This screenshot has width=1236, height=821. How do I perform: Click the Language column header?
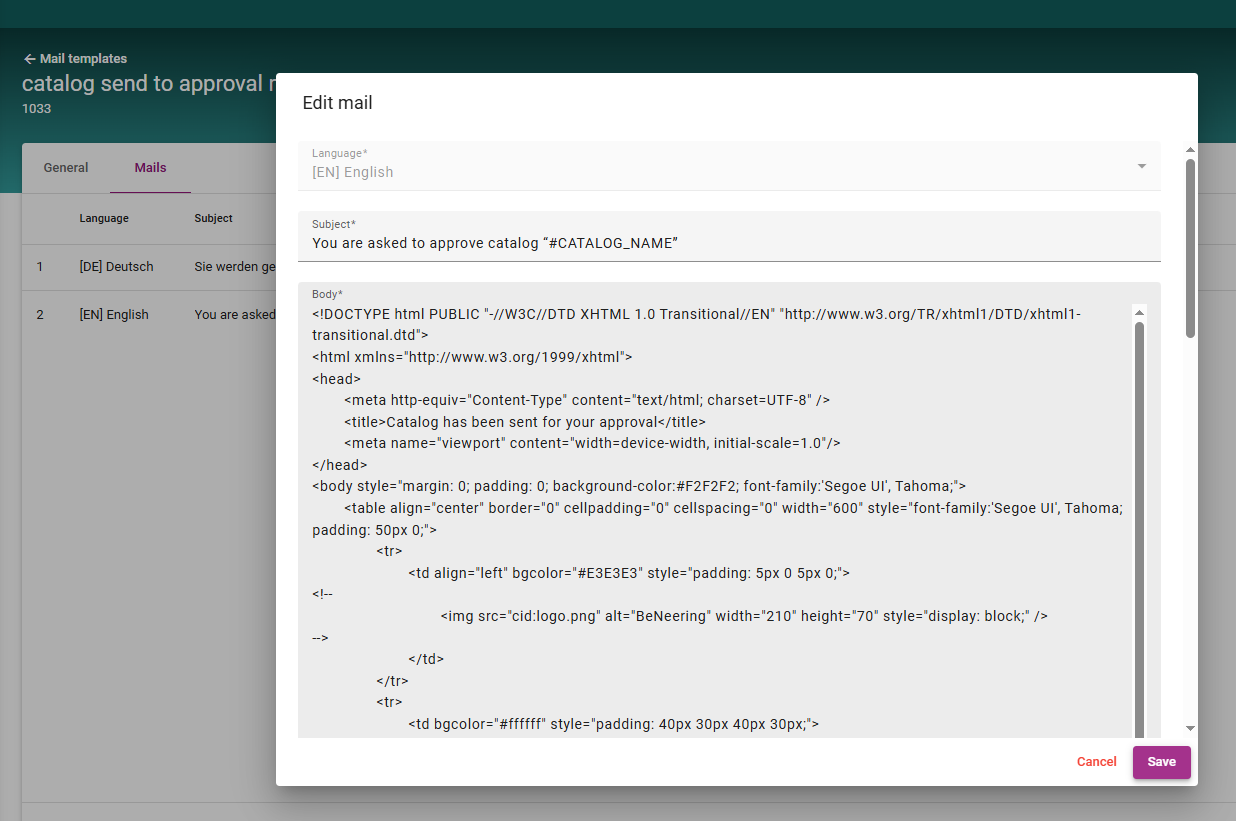(x=104, y=218)
